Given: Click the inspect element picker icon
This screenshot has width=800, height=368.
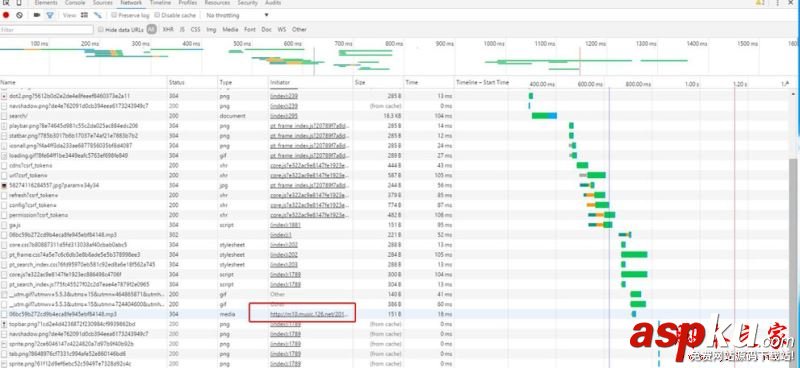Looking at the screenshot, I should click(7, 3).
